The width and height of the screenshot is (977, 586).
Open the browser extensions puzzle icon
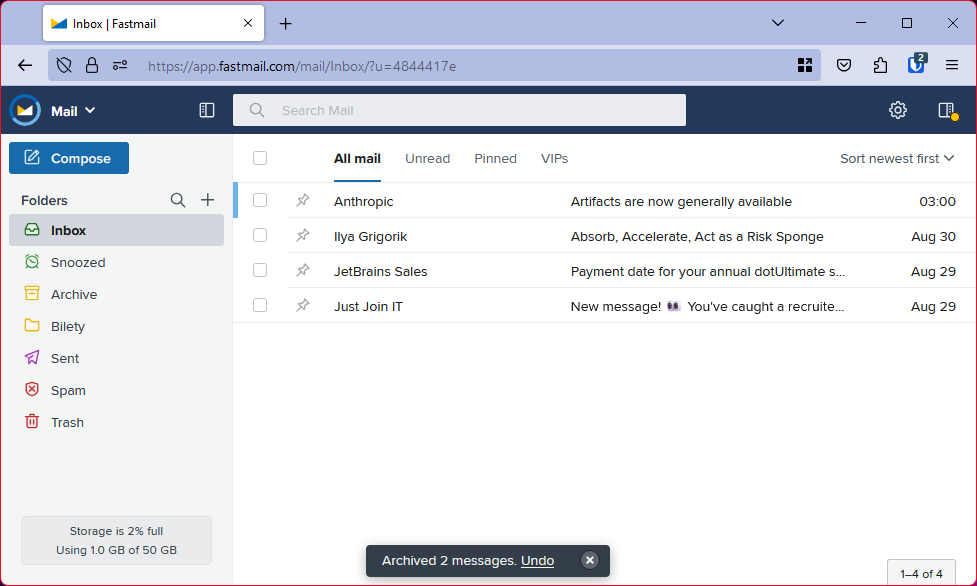coord(880,65)
